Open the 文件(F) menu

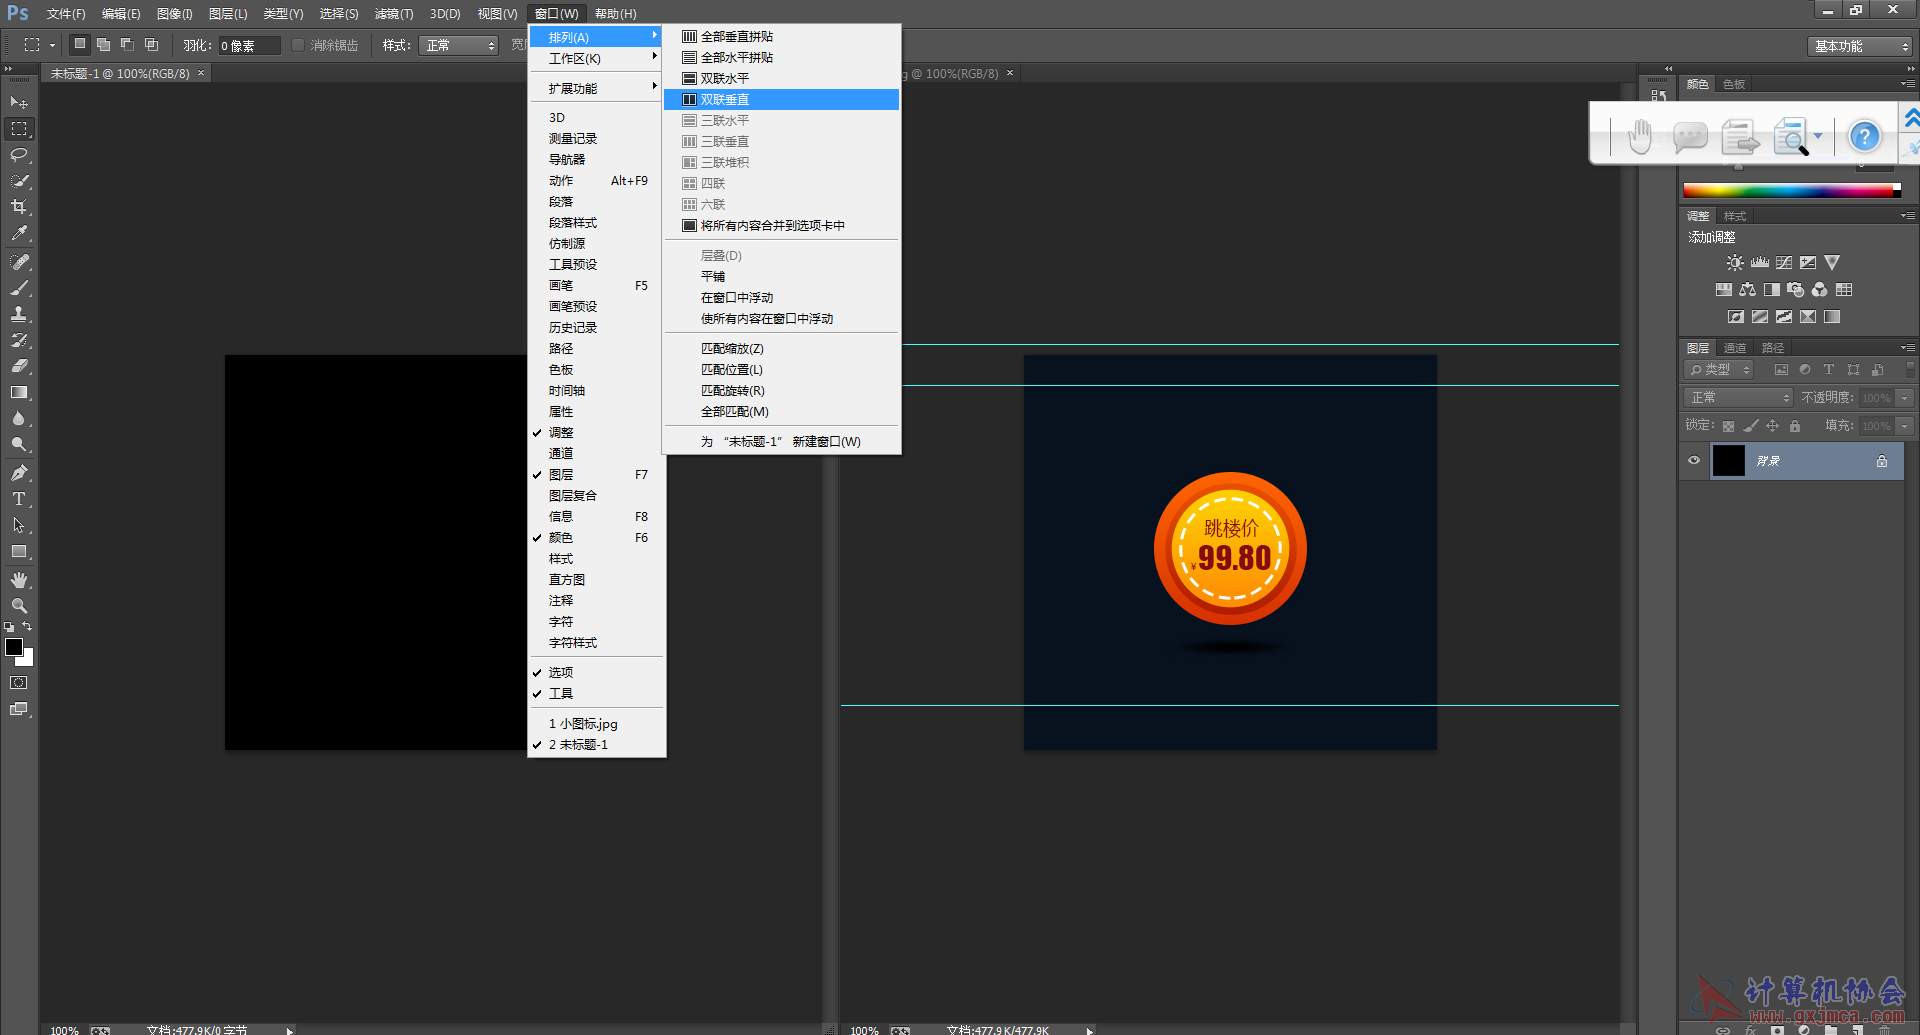66,14
